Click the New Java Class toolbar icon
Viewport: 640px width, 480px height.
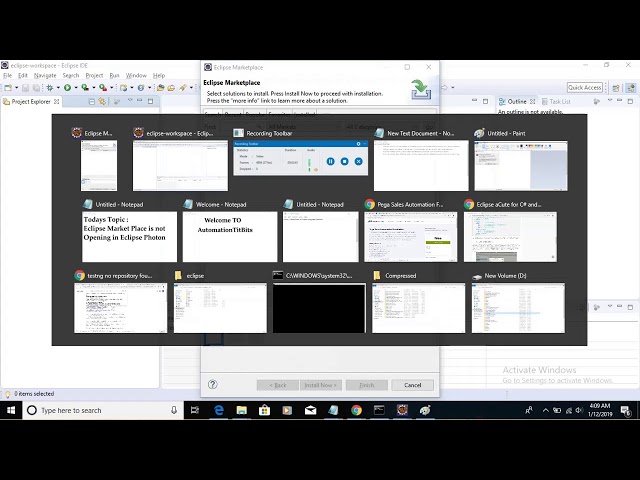(x=141, y=87)
